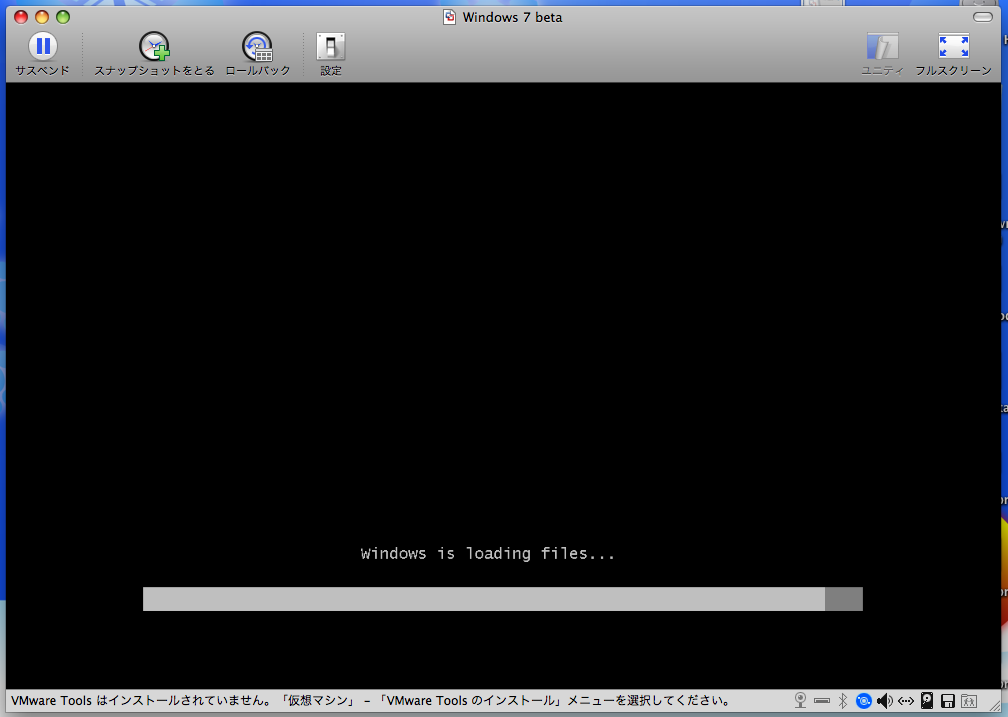Open virtual machine settings (設定)
The height and width of the screenshot is (717, 1008).
click(x=330, y=54)
